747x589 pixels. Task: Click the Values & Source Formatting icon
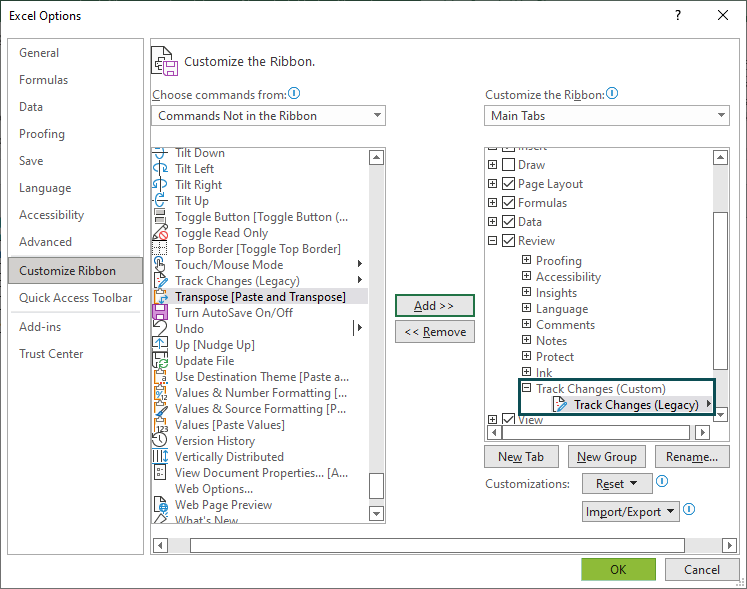(x=160, y=409)
